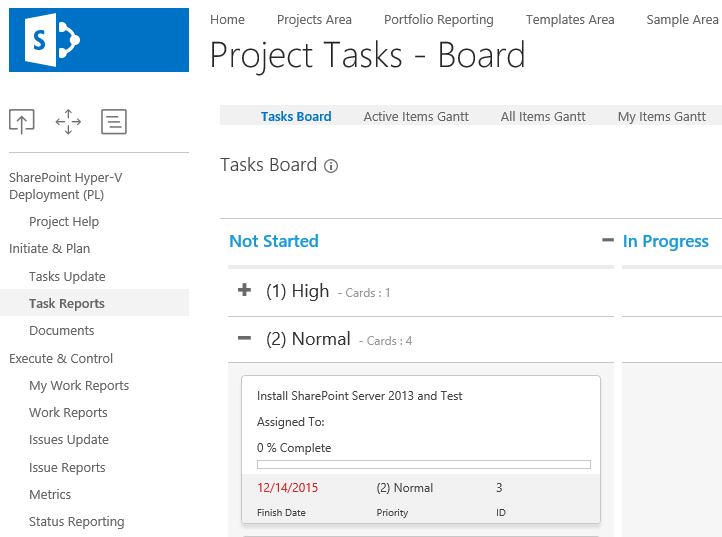Switch to All Items Gantt tab
Image resolution: width=722 pixels, height=537 pixels.
click(543, 116)
